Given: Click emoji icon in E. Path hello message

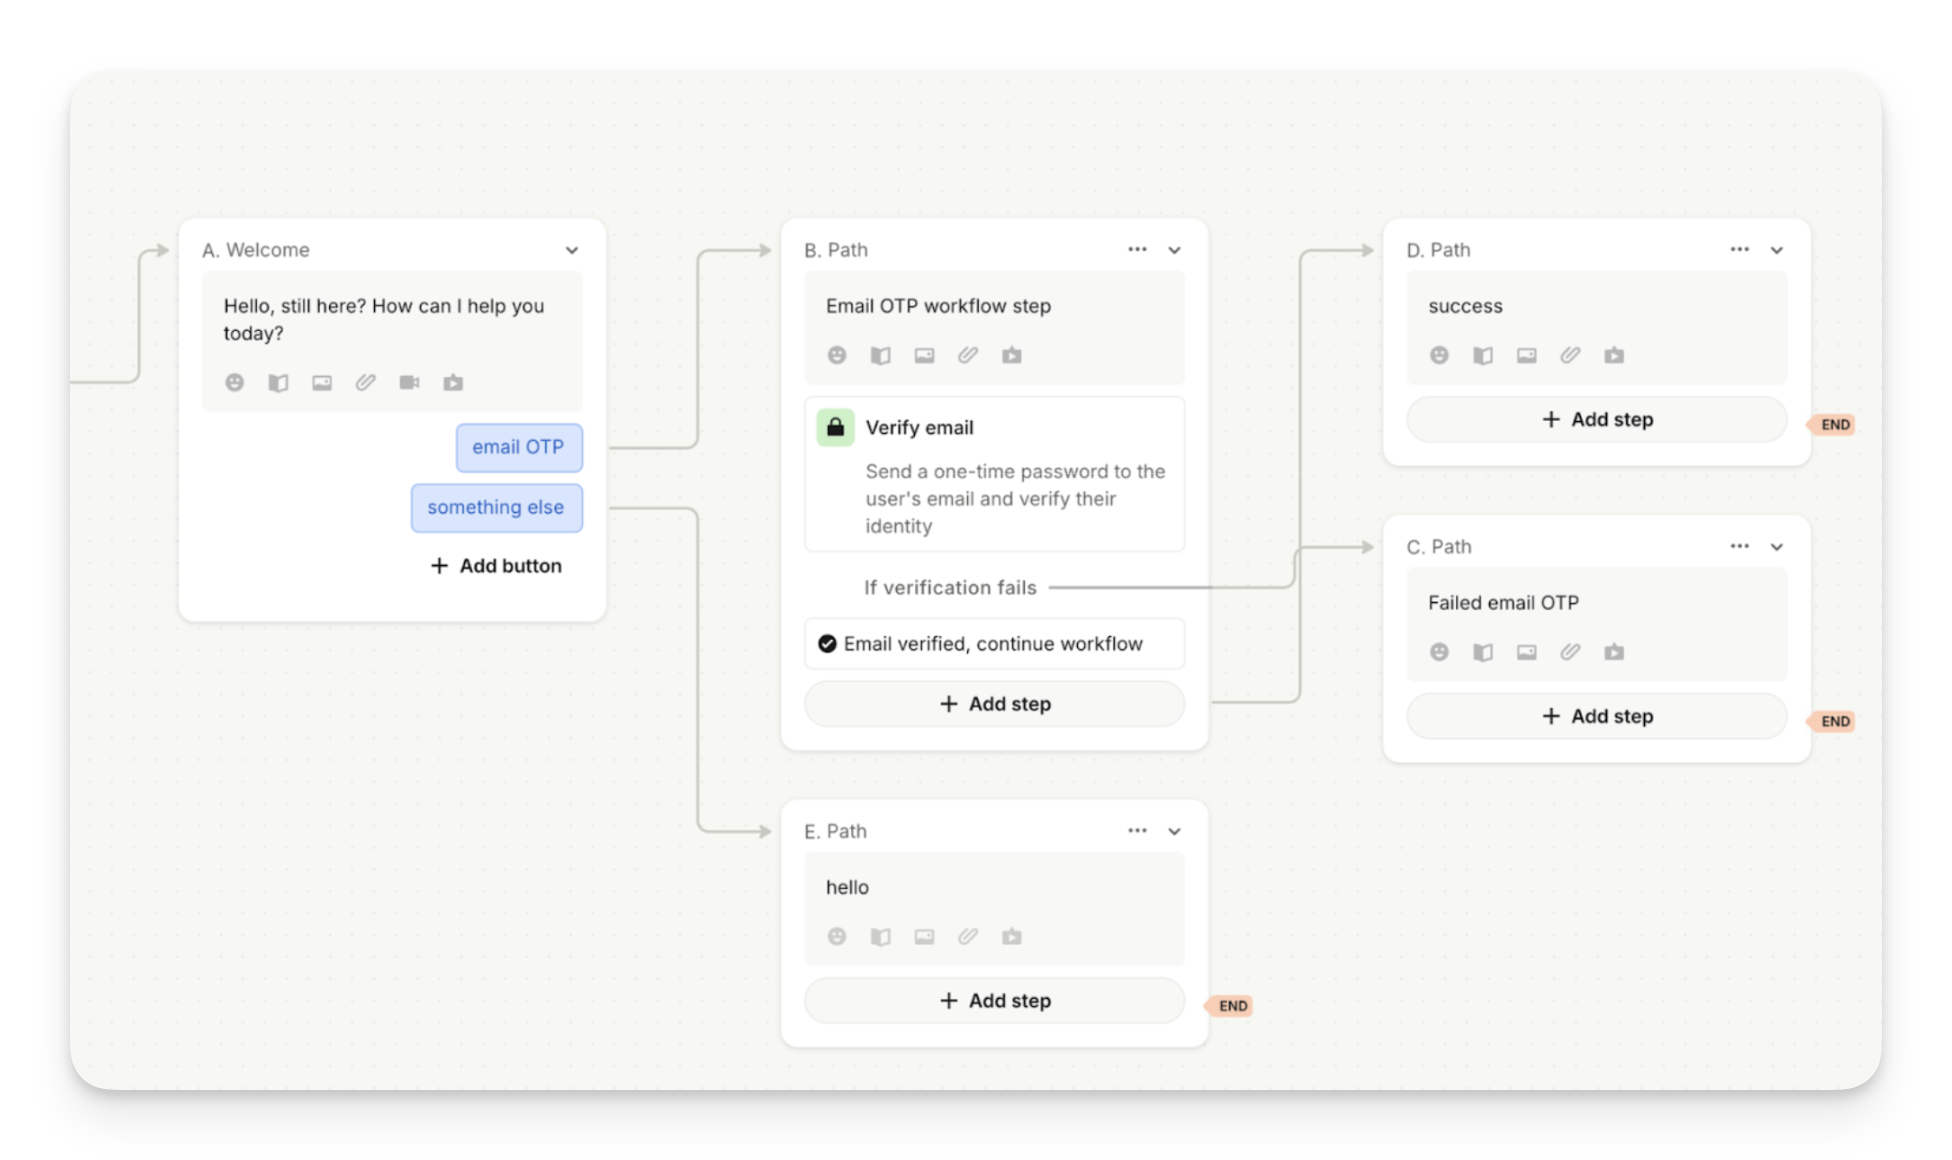Looking at the screenshot, I should click(837, 937).
